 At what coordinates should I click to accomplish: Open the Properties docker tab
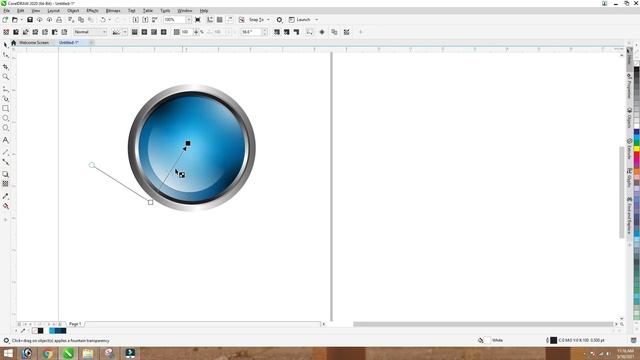(629, 86)
